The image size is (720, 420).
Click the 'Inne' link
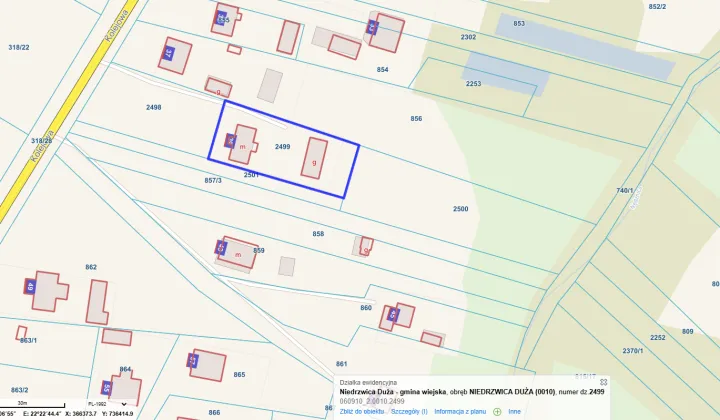click(x=514, y=412)
